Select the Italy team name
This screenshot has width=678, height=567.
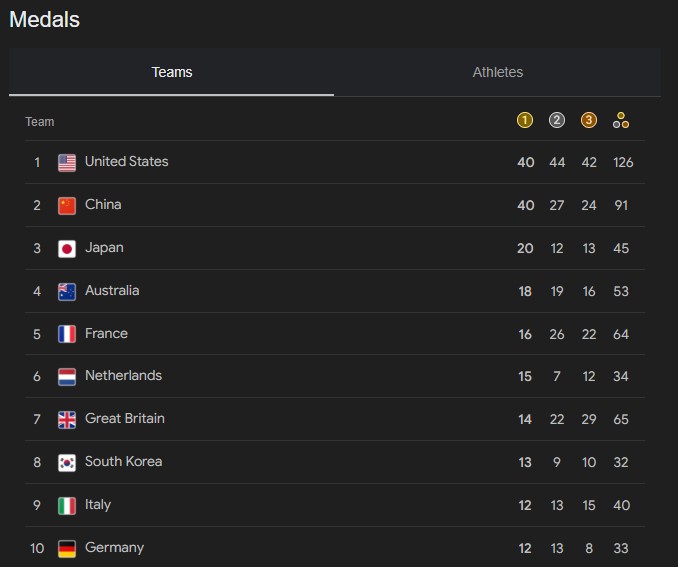tap(98, 505)
